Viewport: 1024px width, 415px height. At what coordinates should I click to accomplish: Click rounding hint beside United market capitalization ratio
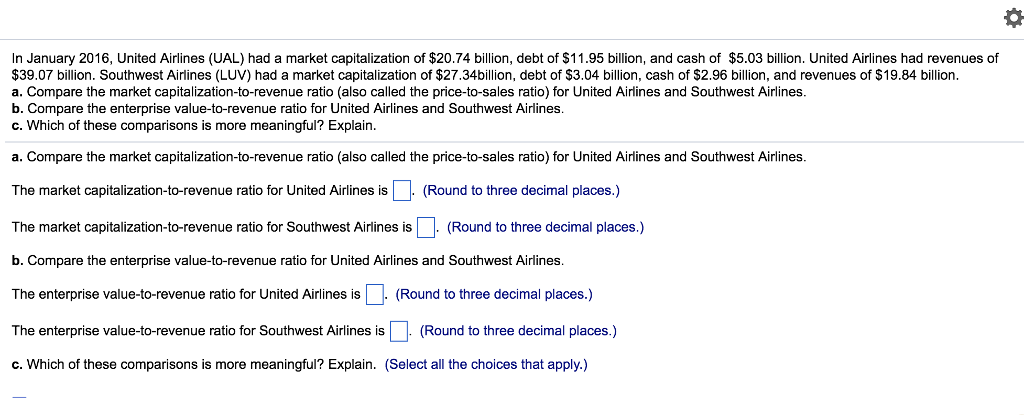pos(521,190)
